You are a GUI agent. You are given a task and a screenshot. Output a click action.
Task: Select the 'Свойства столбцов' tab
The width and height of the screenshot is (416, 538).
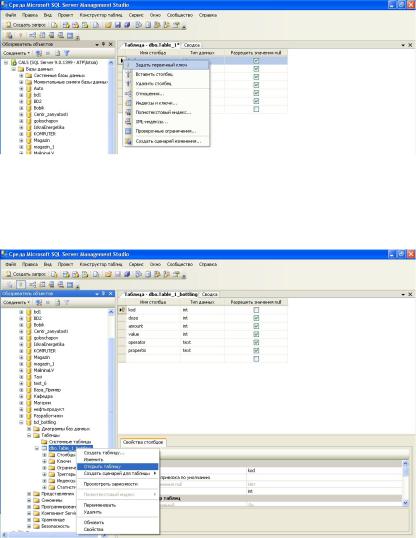143,442
